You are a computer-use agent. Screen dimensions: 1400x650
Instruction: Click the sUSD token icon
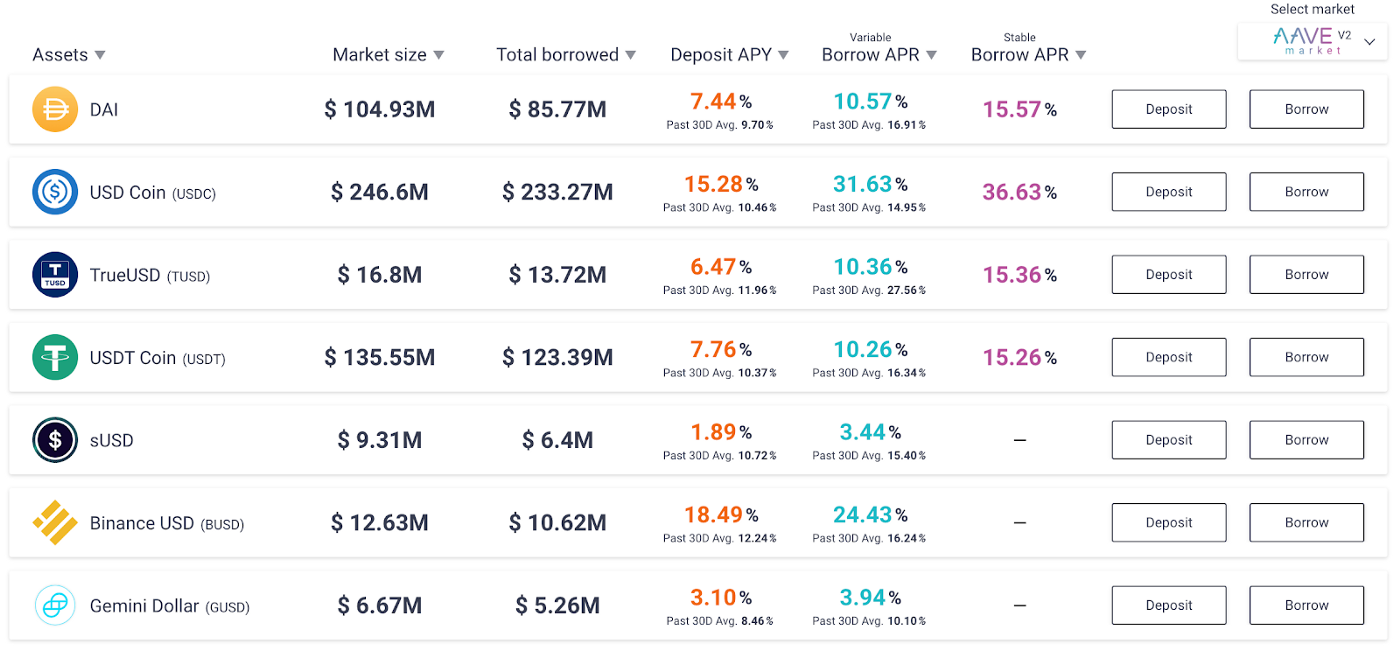[55, 440]
